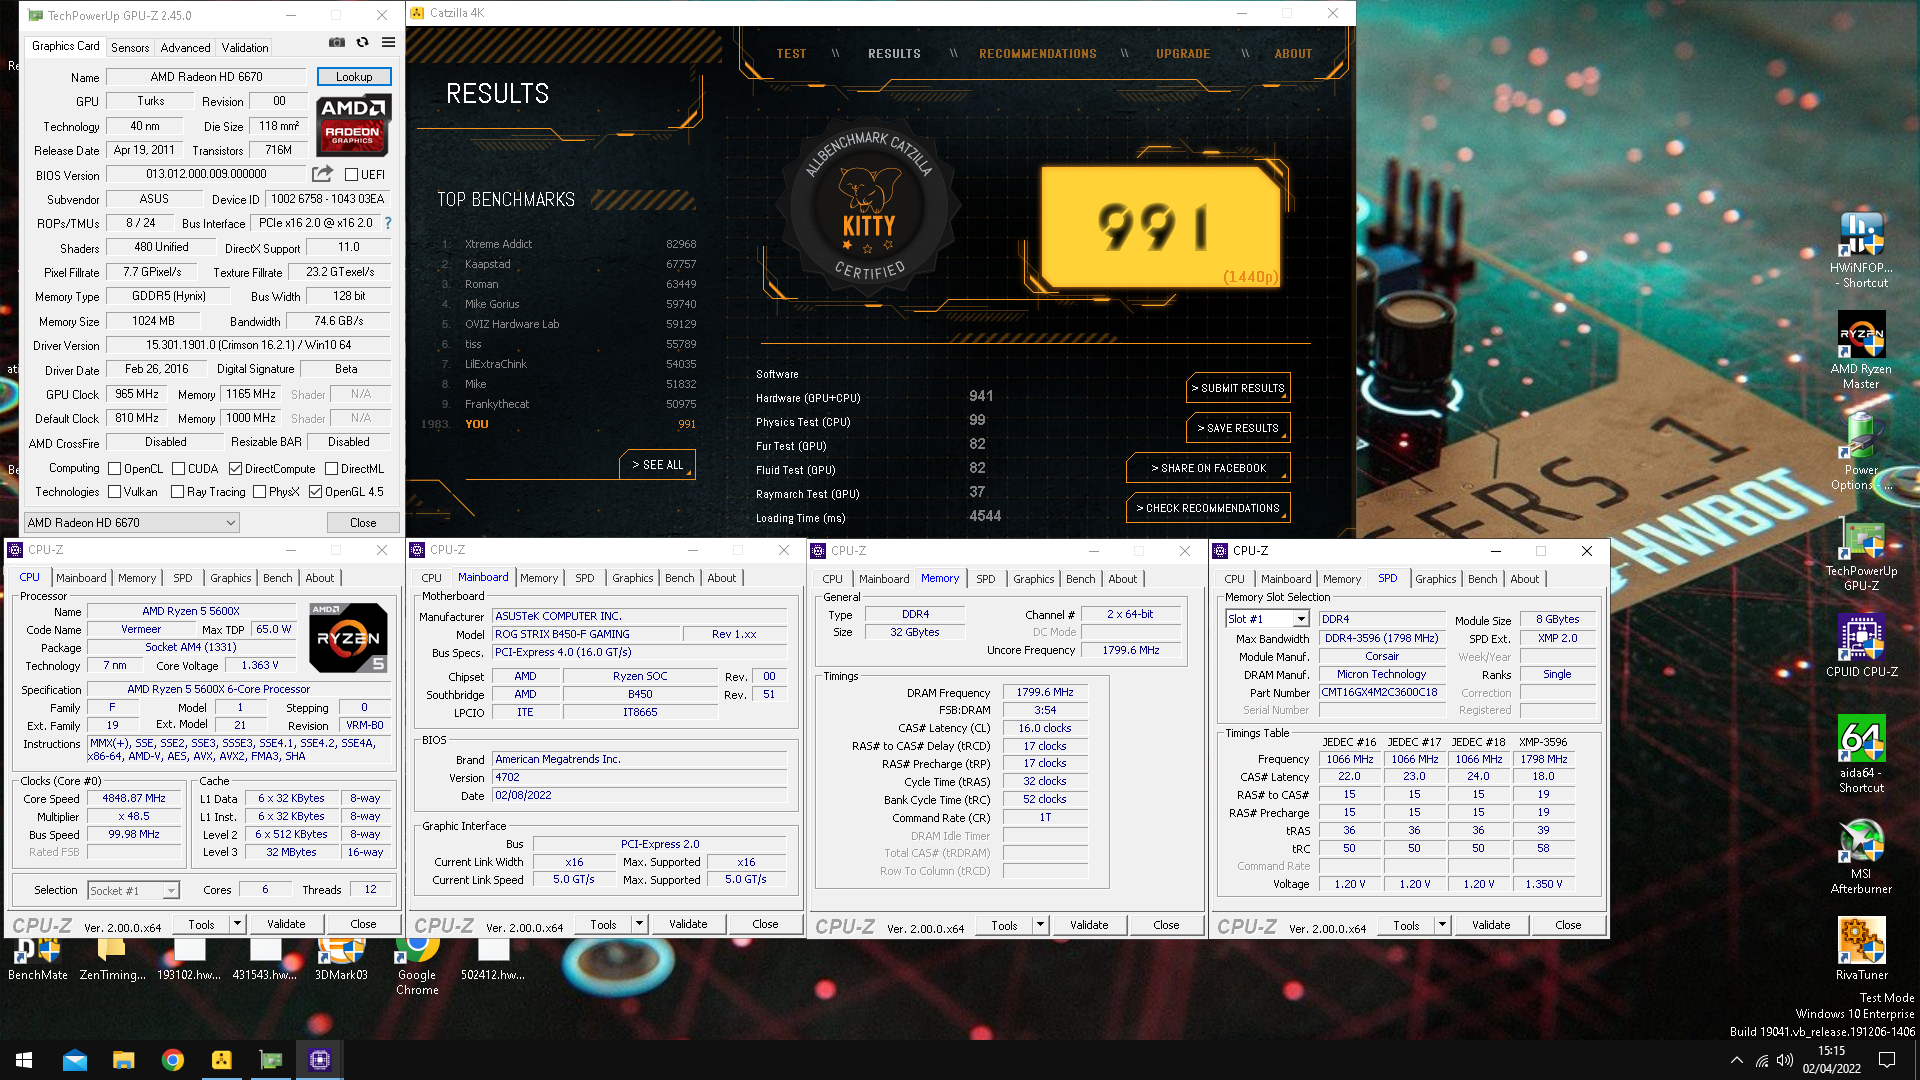The height and width of the screenshot is (1080, 1920).
Task: Toggle Vulkan checkbox
Action: [x=115, y=492]
